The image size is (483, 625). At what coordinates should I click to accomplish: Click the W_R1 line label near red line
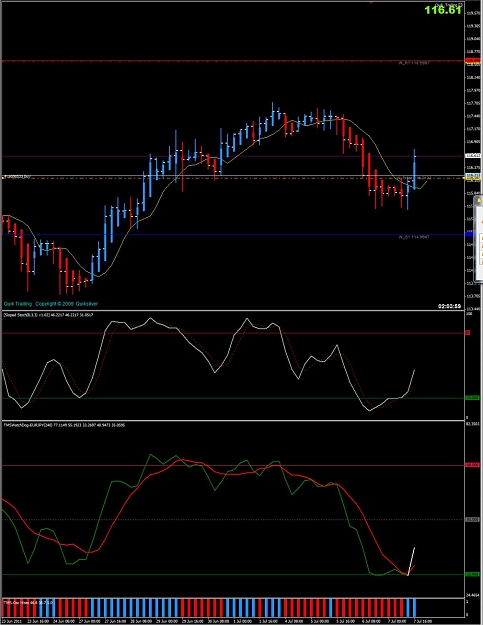click(414, 64)
